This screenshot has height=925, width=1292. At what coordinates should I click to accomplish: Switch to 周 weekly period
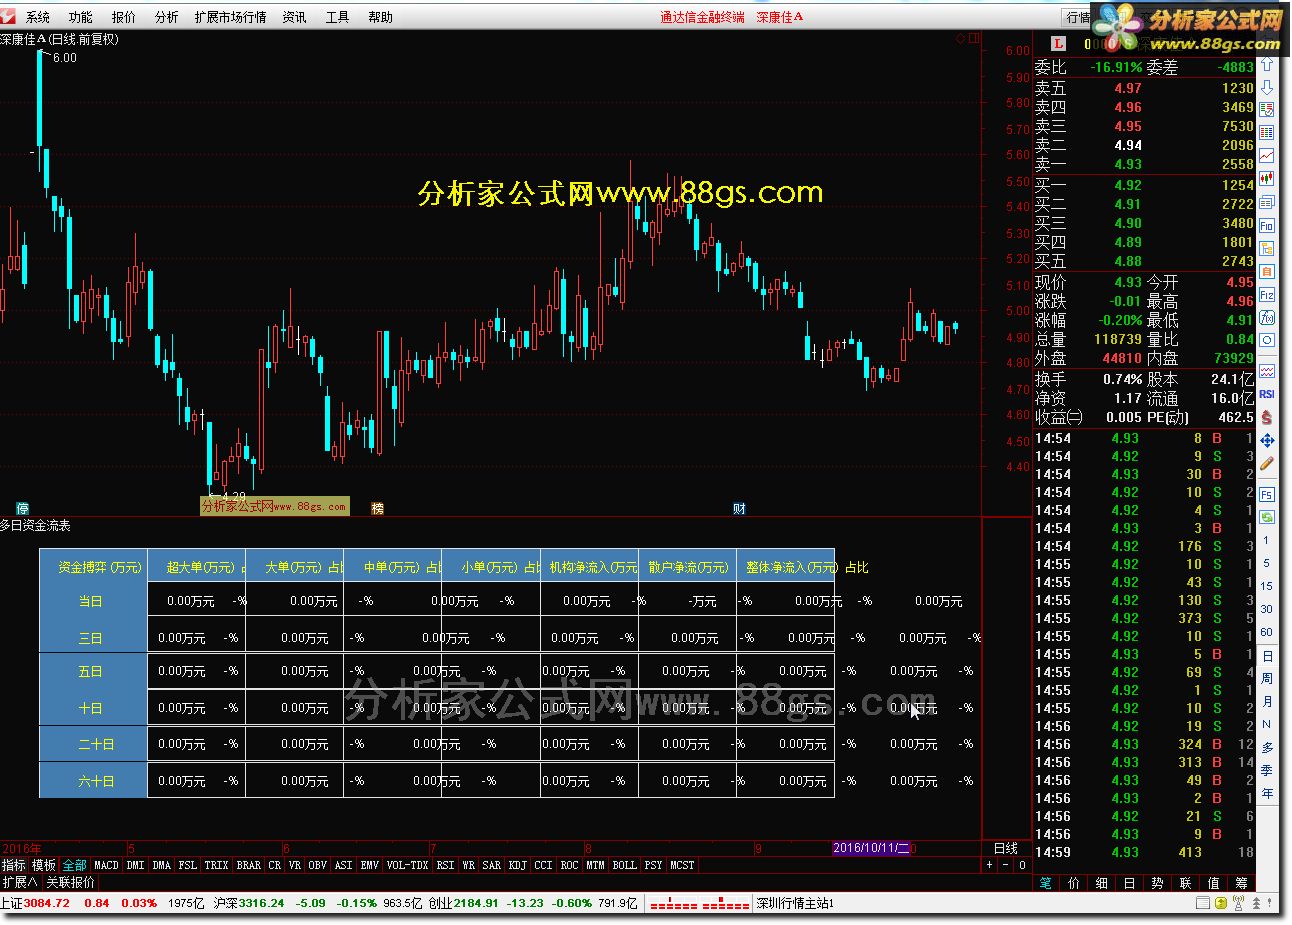click(1267, 678)
